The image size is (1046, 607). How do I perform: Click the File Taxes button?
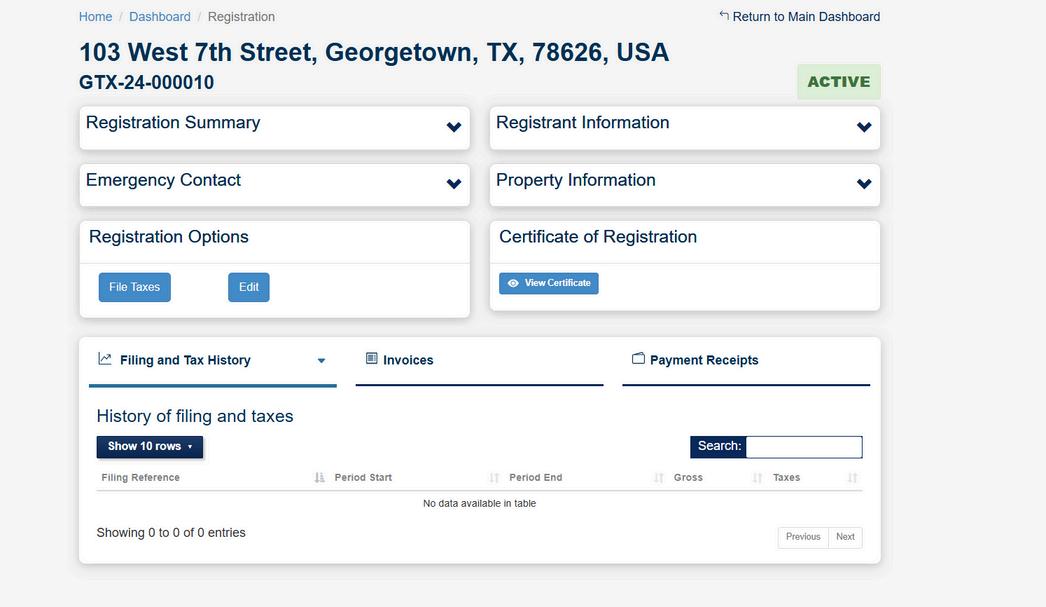135,287
